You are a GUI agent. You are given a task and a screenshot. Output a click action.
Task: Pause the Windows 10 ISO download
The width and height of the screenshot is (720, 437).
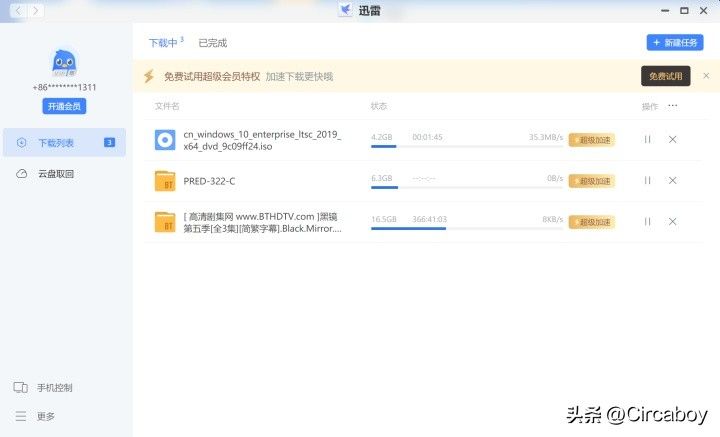click(647, 140)
